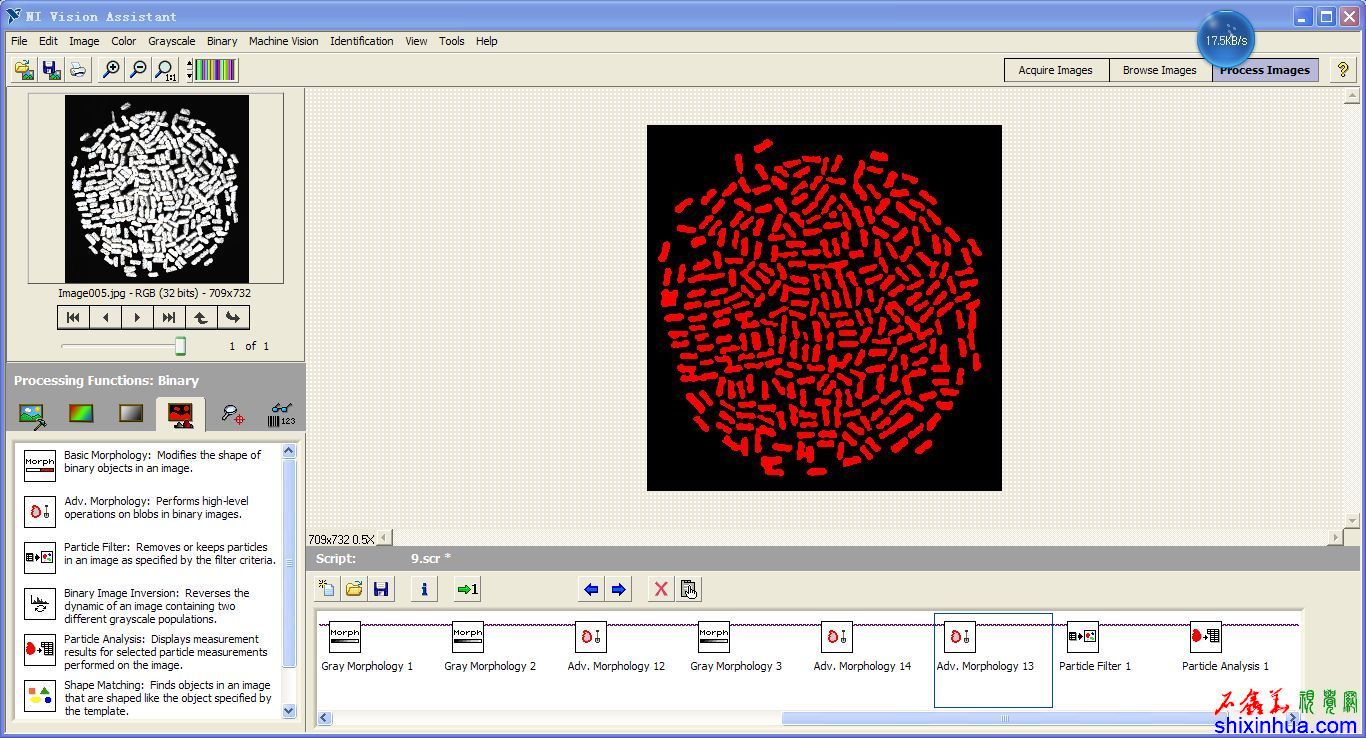This screenshot has height=738, width=1366.
Task: Click the Zoom 1:1 magnifier icon
Action: (x=166, y=69)
